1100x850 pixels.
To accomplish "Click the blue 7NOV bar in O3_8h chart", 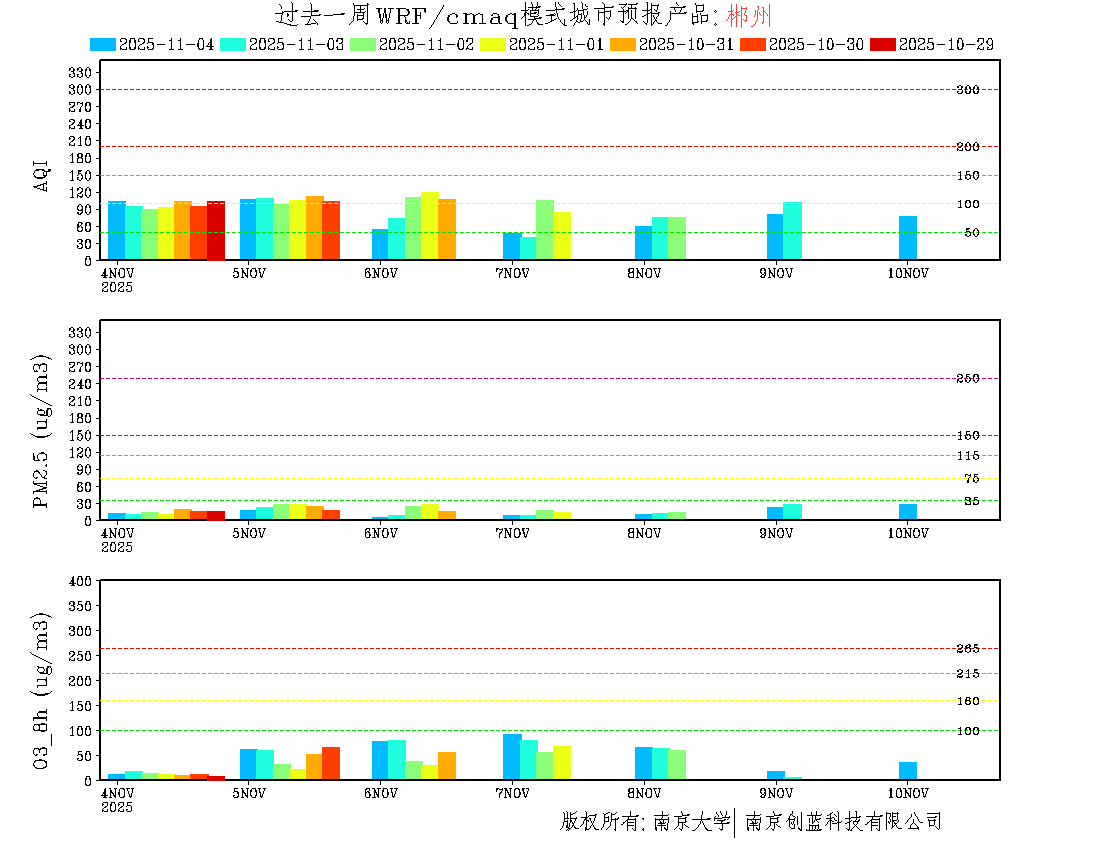I will click(512, 757).
